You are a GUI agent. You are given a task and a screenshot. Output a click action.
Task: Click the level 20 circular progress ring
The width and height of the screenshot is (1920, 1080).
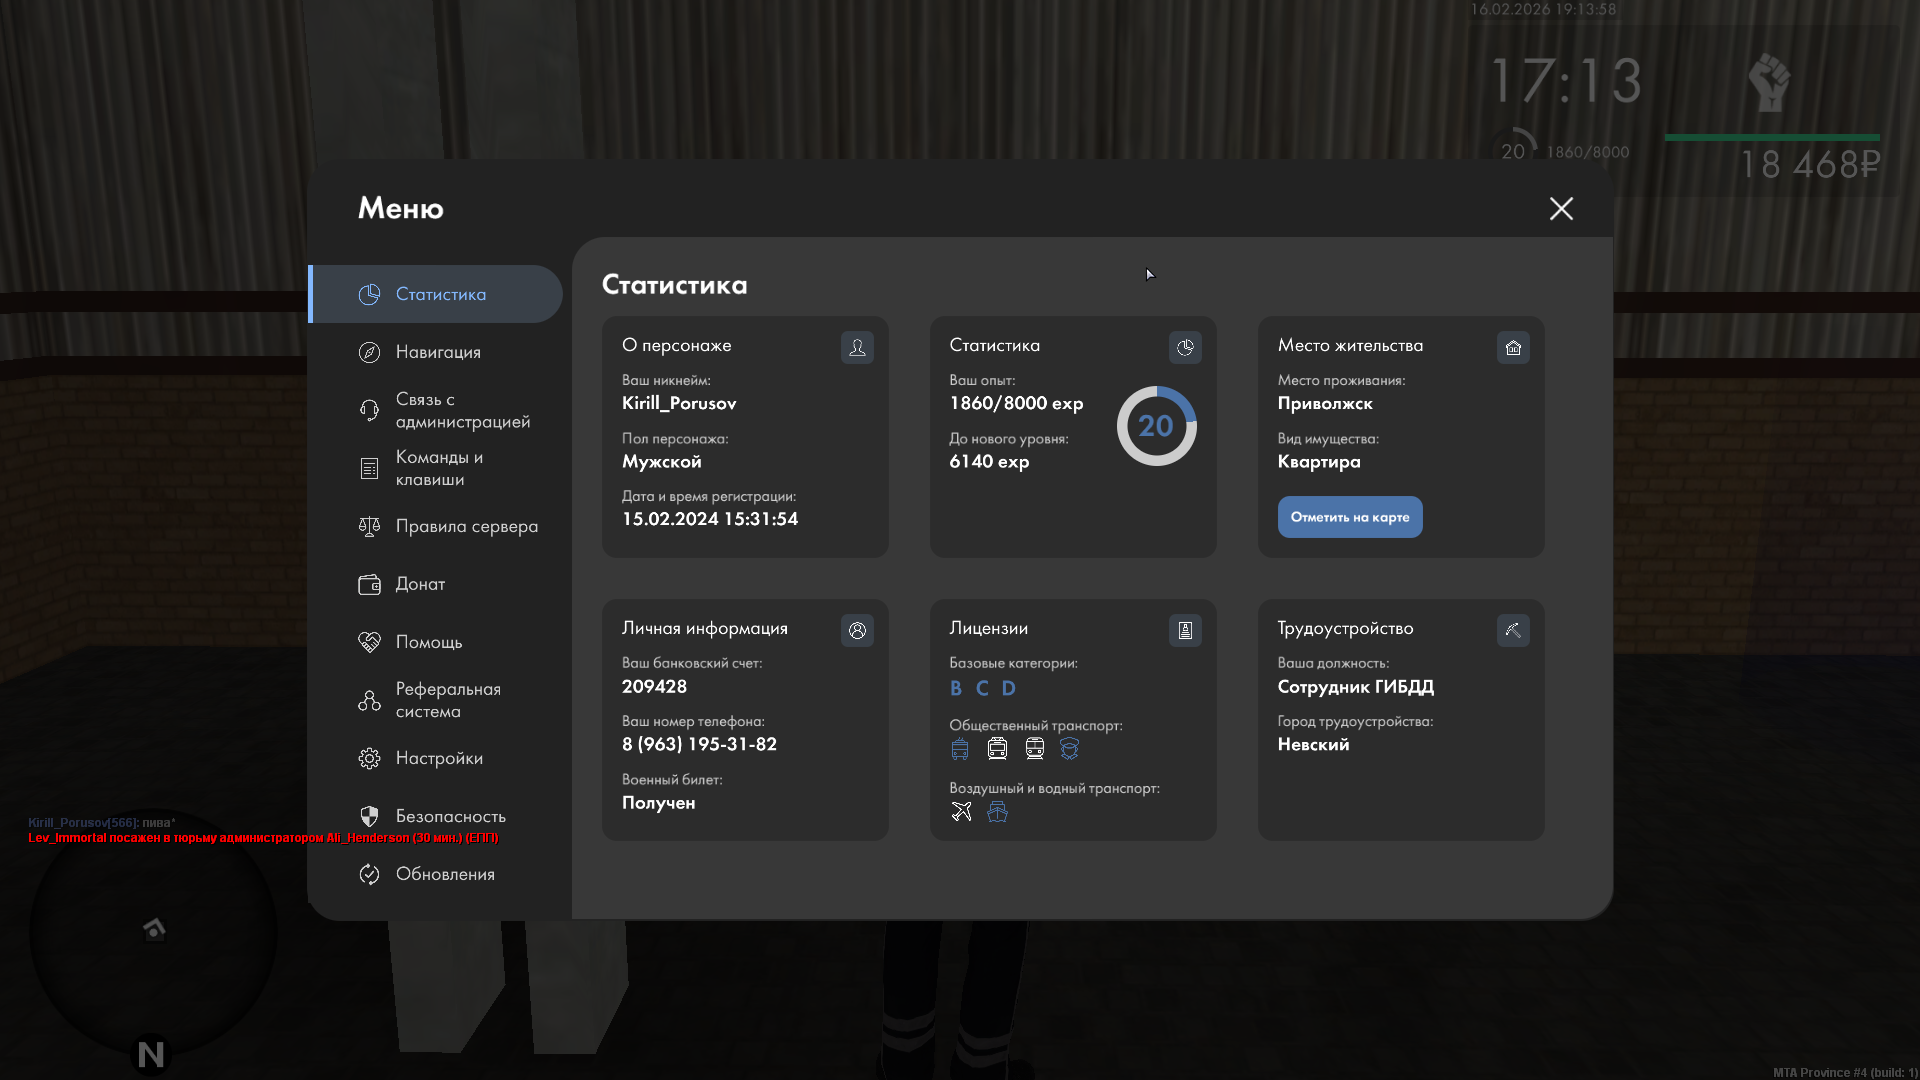(x=1156, y=426)
